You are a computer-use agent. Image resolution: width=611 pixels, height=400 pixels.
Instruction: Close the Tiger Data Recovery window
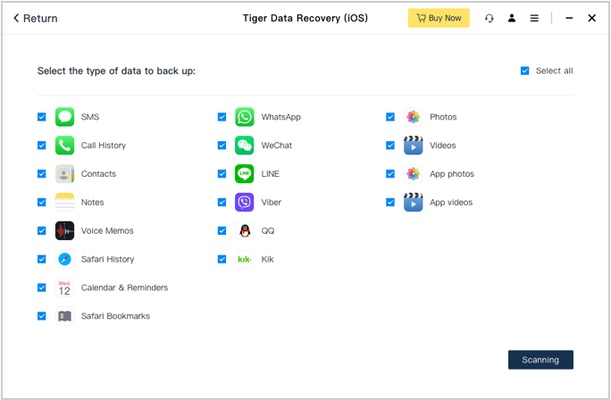[592, 18]
